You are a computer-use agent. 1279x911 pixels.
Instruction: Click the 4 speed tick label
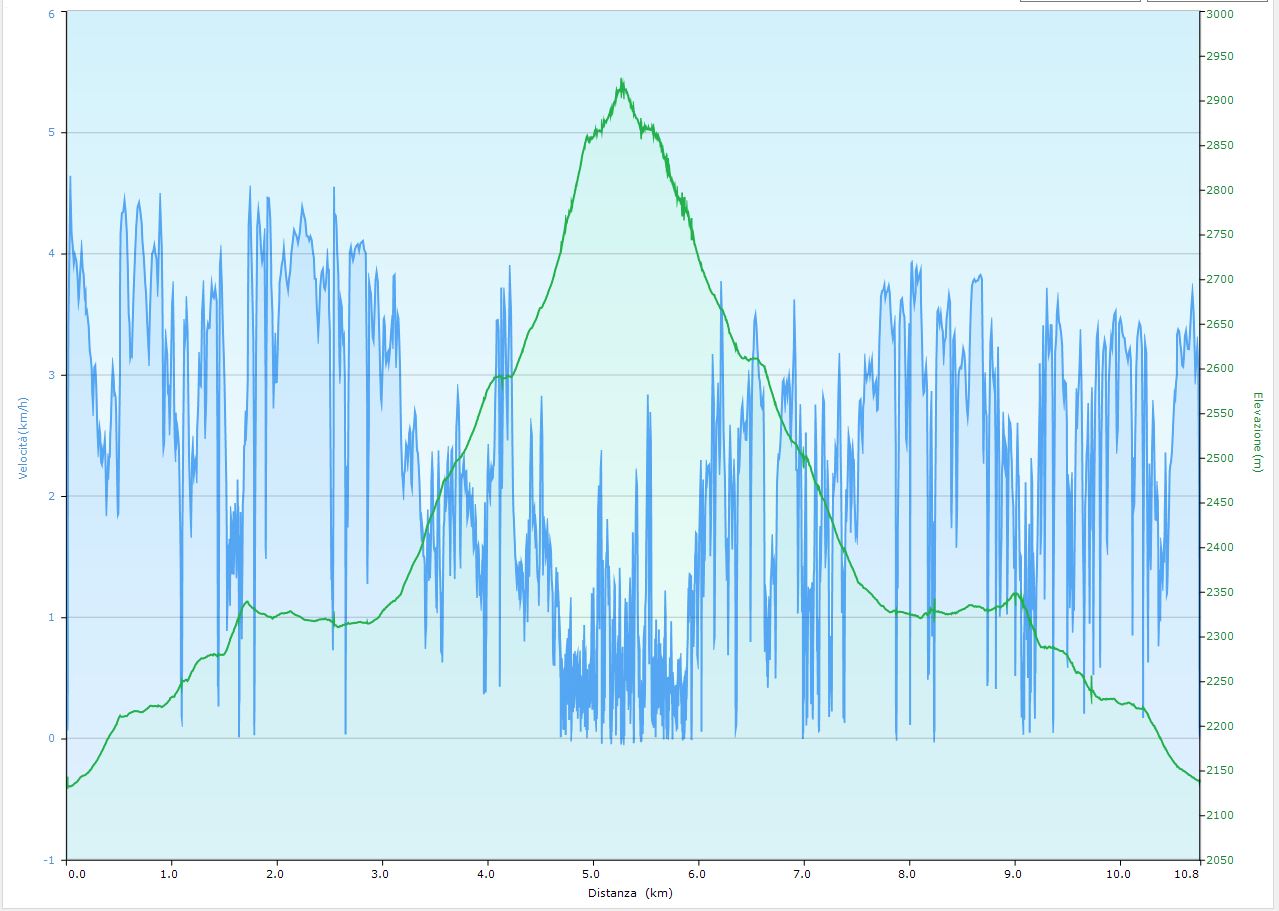point(51,254)
